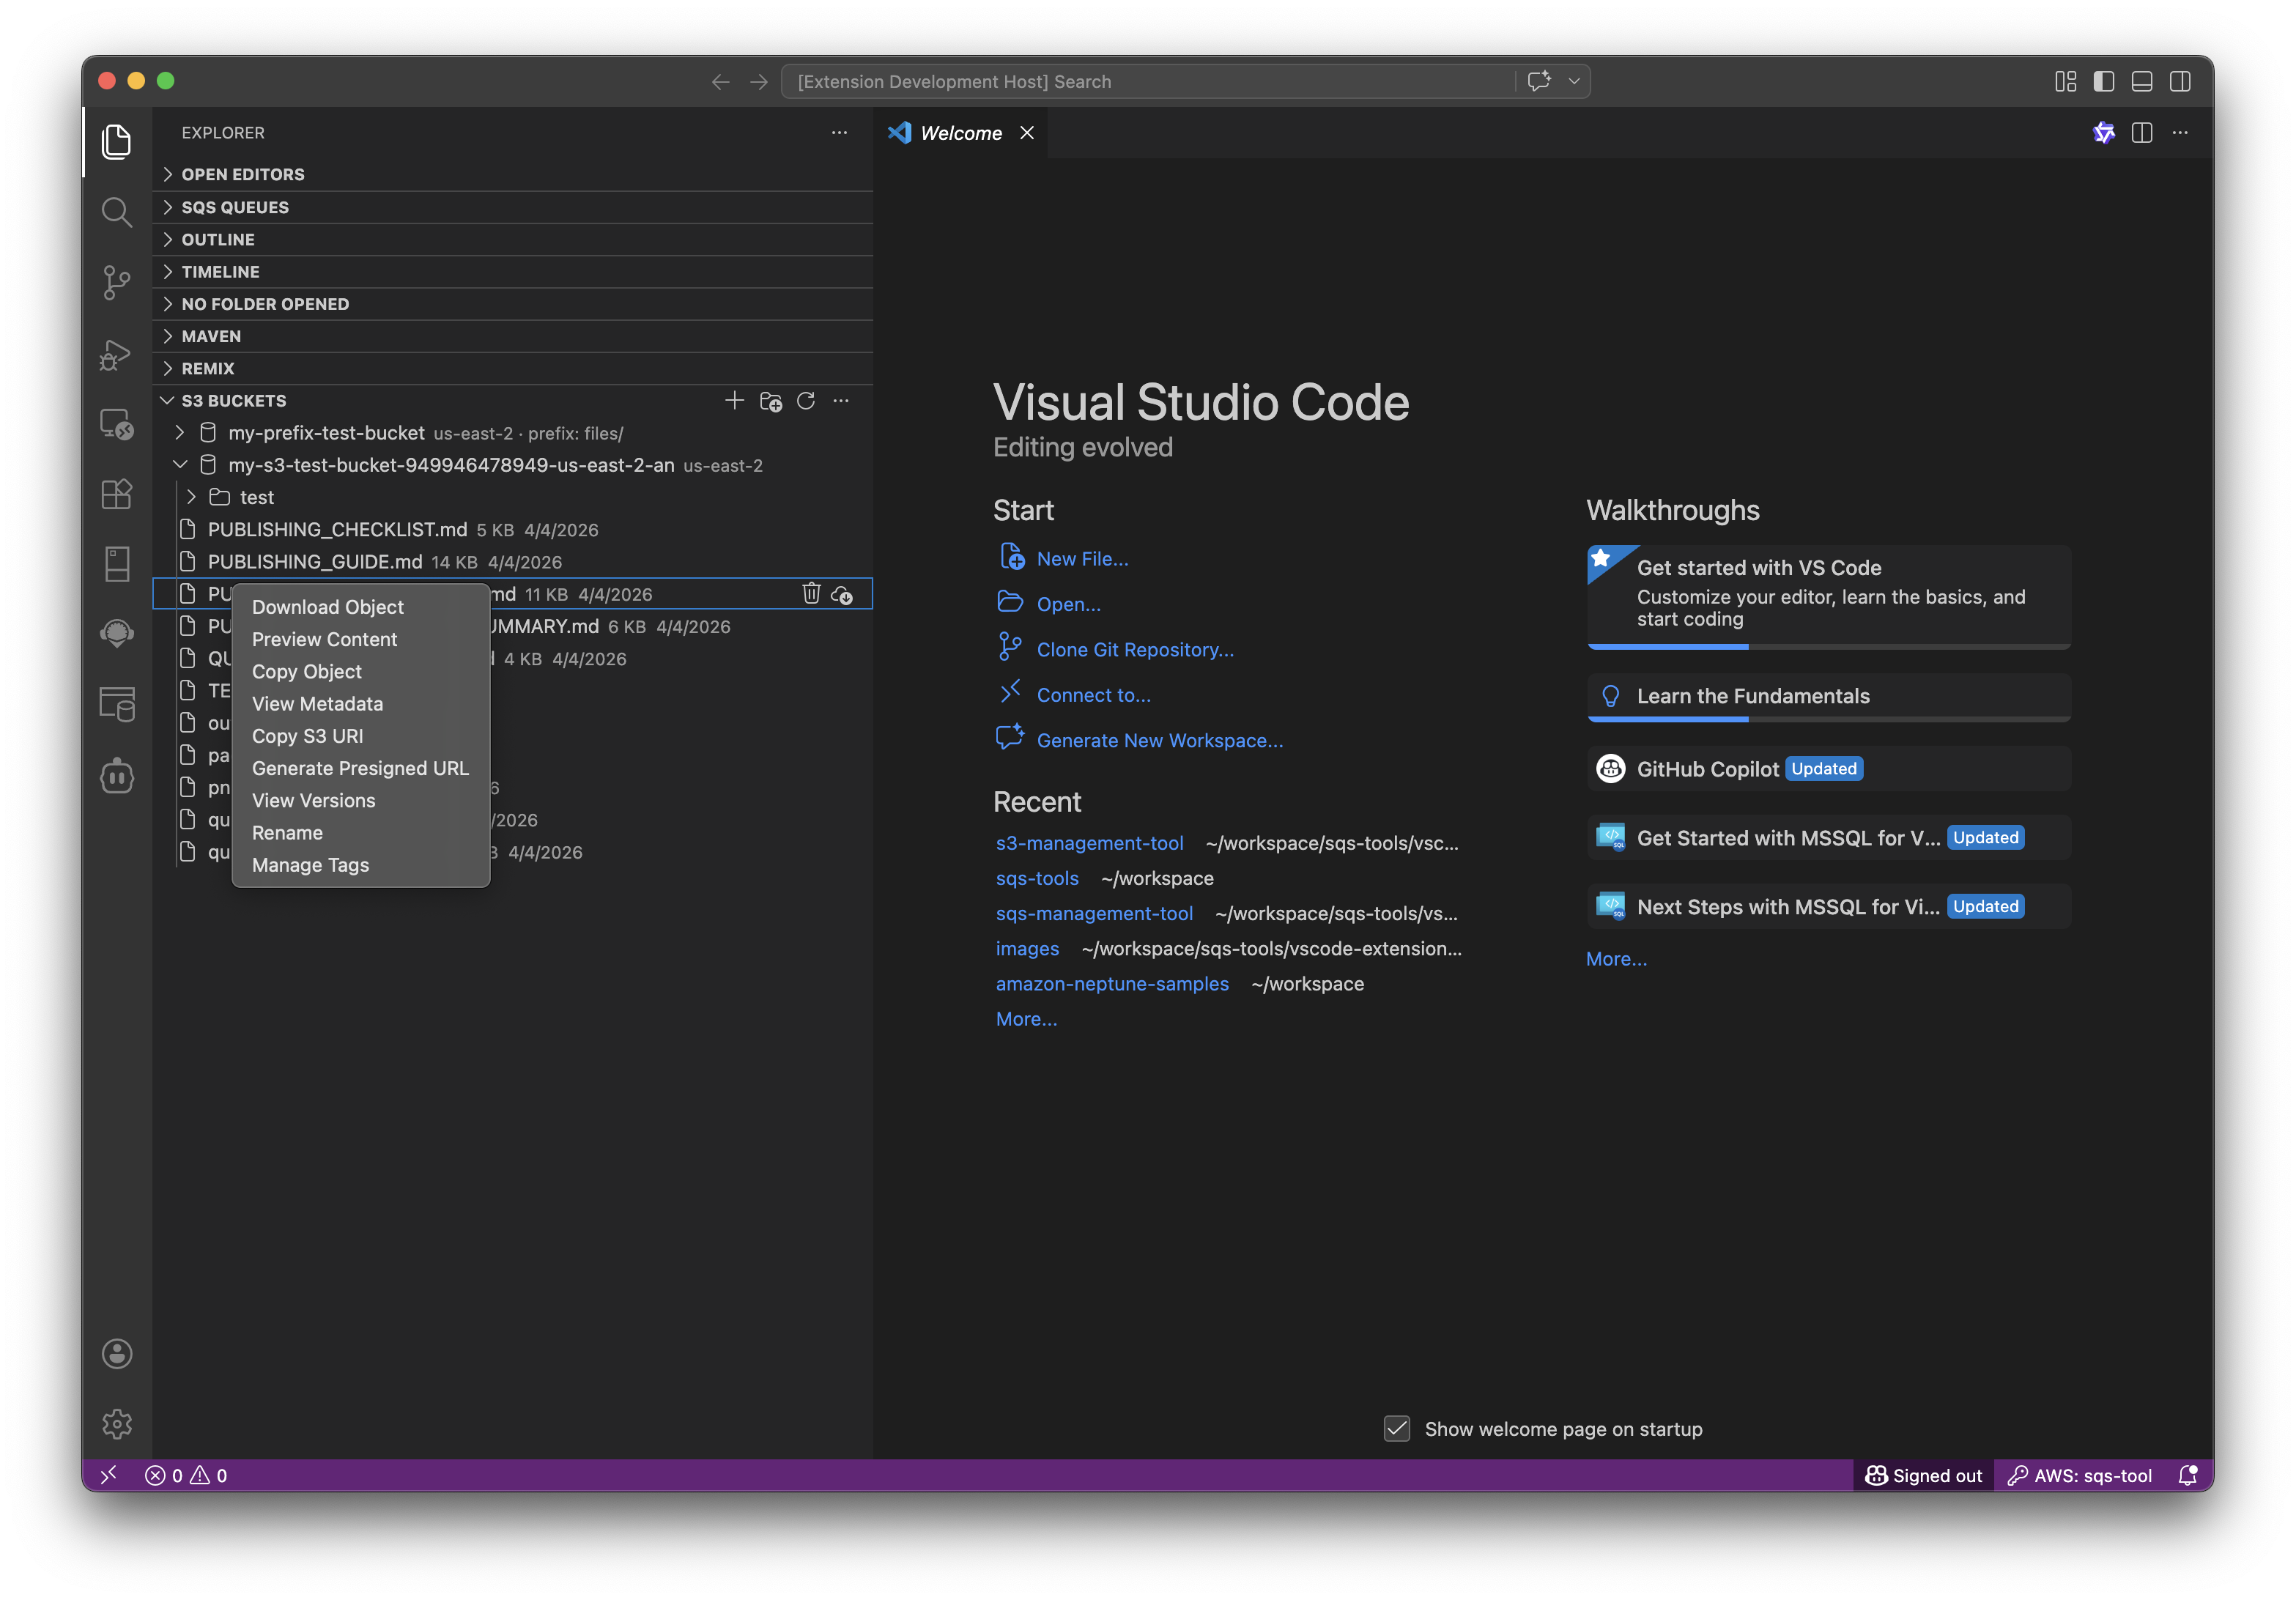Screen dimensions: 2296x1600
Task: Click the add bucket with prefix folder icon
Action: click(770, 401)
